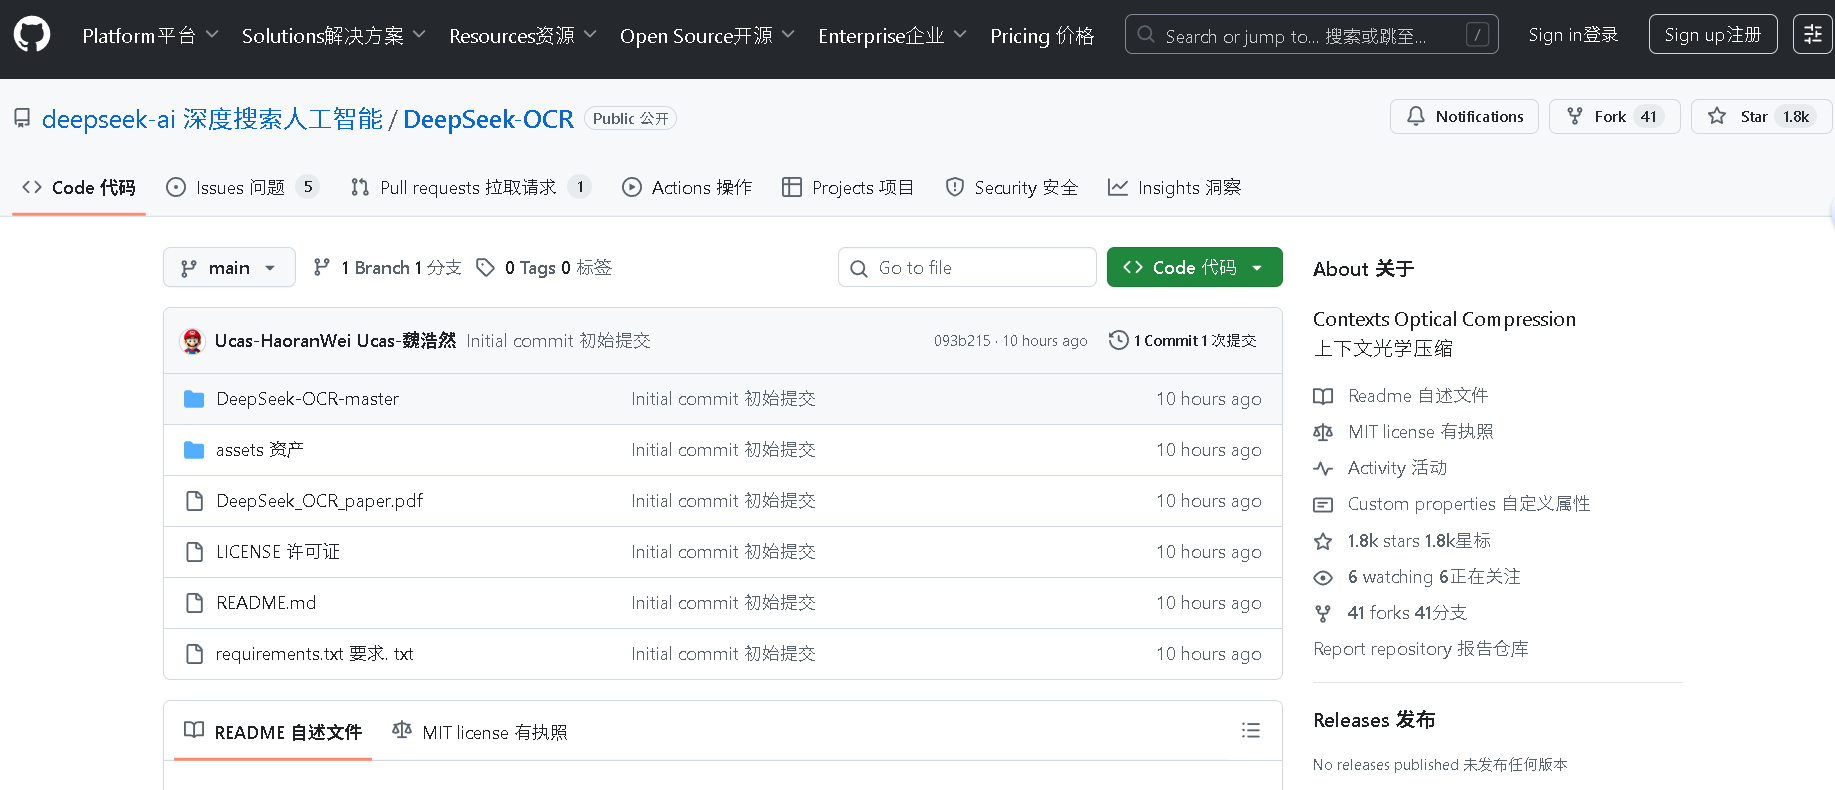Open the Projects tab
Screen dimensions: 1835x790
tap(848, 187)
